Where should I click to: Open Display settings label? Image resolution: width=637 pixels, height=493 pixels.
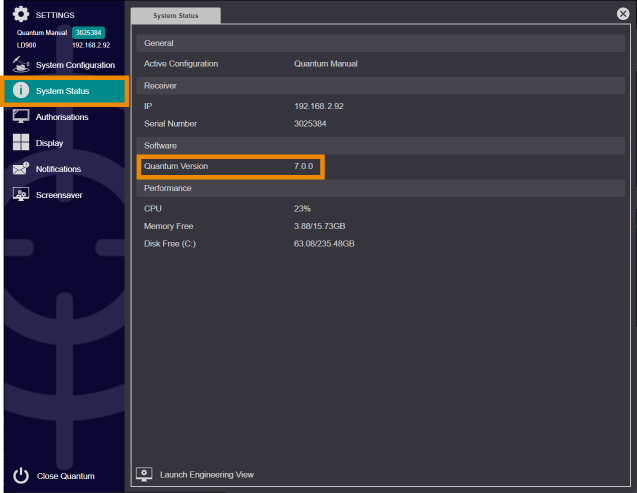(49, 143)
